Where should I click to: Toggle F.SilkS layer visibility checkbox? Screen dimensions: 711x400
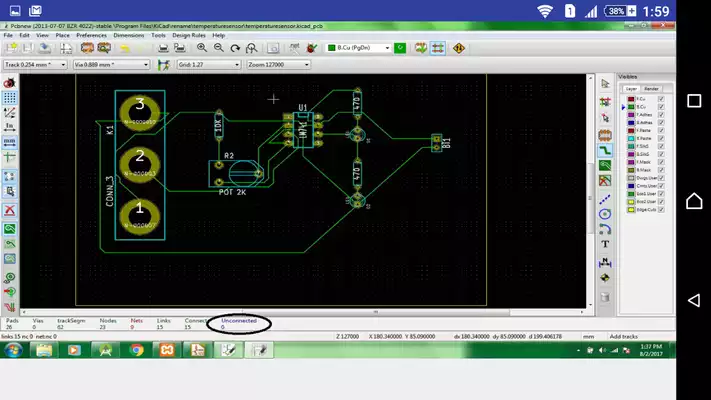pos(661,146)
